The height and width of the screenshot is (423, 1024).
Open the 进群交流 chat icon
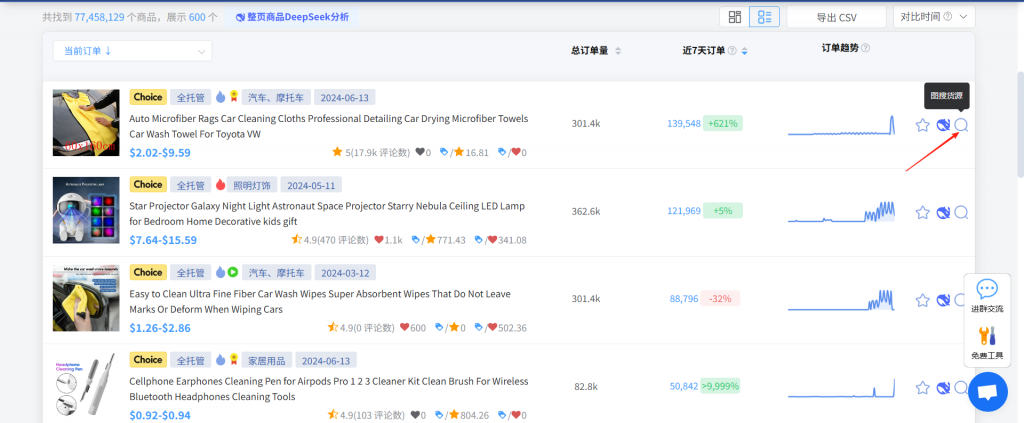pyautogui.click(x=986, y=295)
